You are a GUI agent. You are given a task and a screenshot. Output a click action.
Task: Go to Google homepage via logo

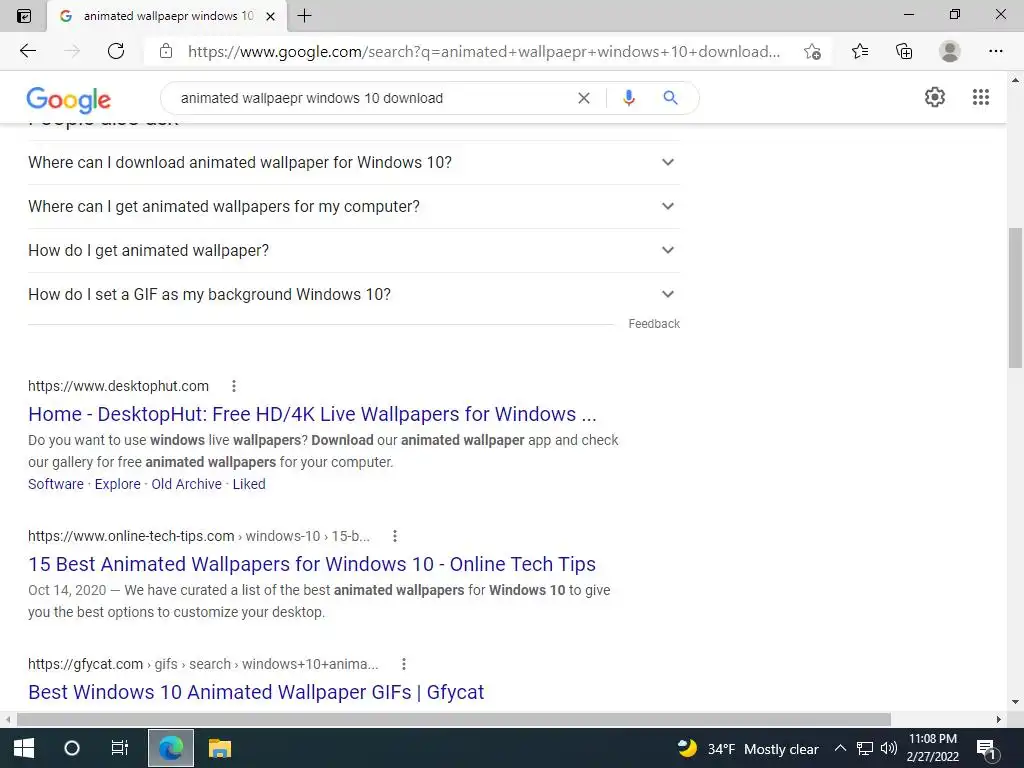[69, 99]
